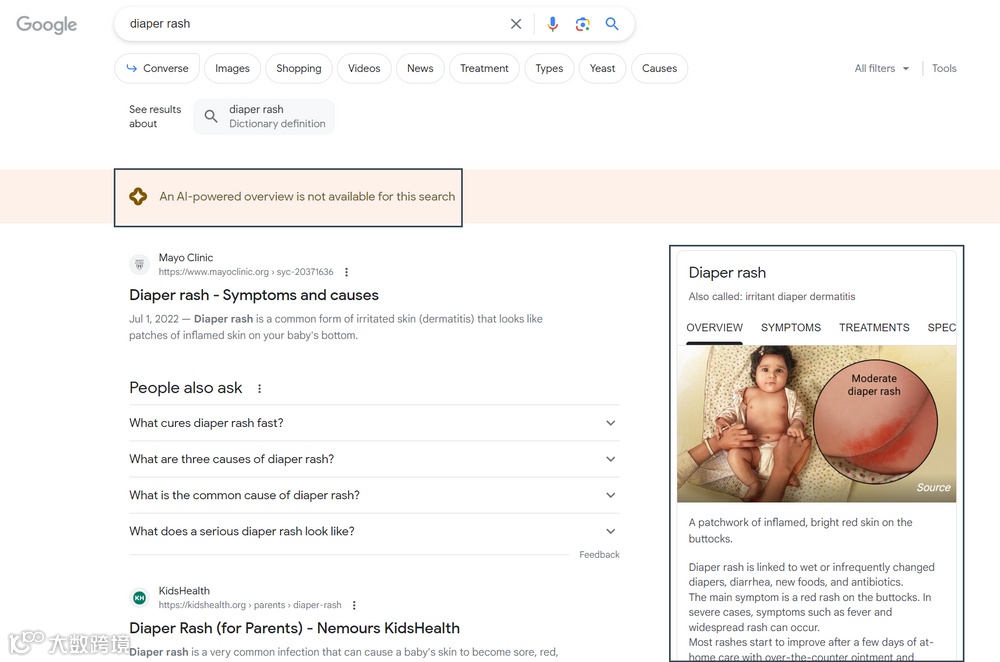1000x662 pixels.
Task: Click magnifier icon in dictionary definition chip
Action: (x=210, y=117)
